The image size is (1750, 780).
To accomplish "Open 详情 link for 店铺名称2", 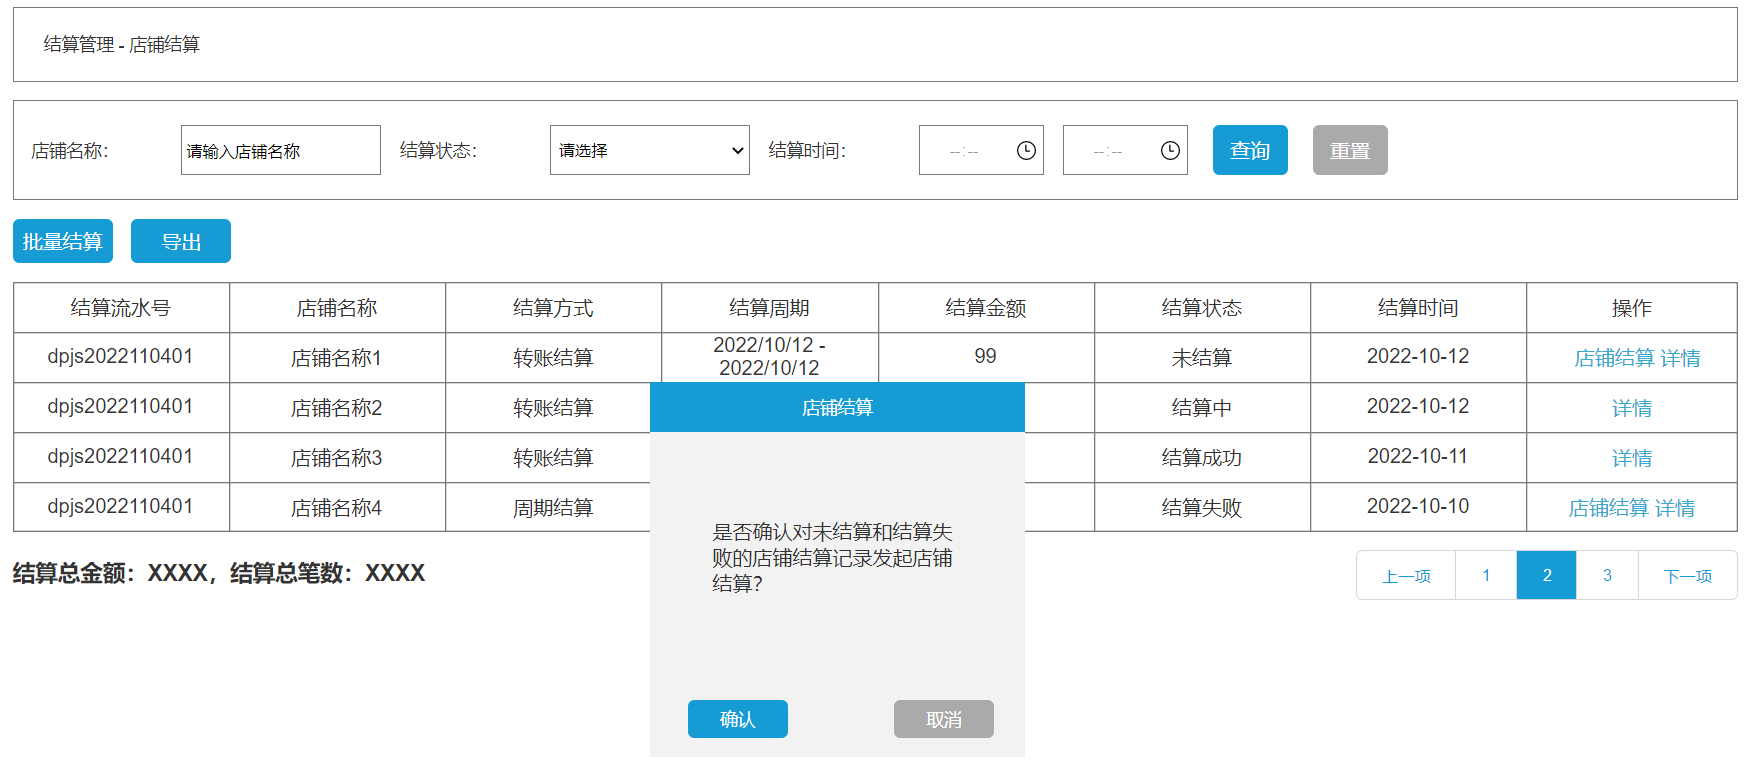I will [x=1632, y=408].
